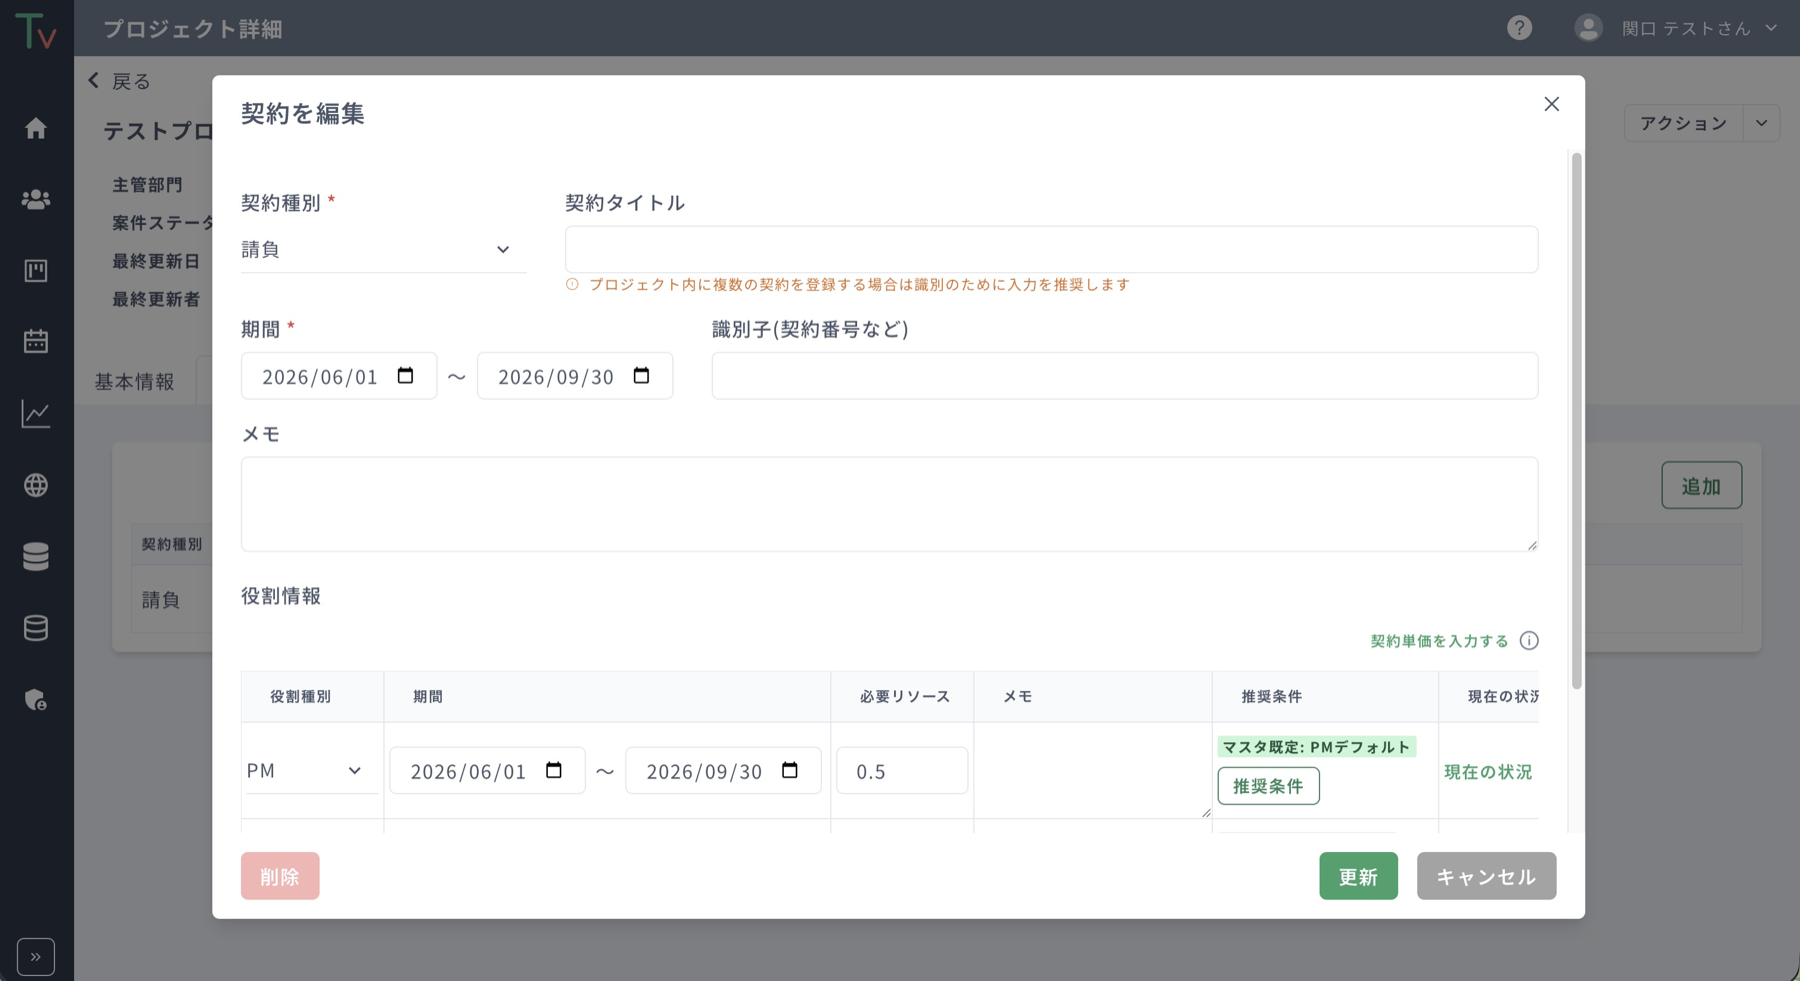1800x981 pixels.
Task: Click the 追加 button behind dialog
Action: (1701, 485)
